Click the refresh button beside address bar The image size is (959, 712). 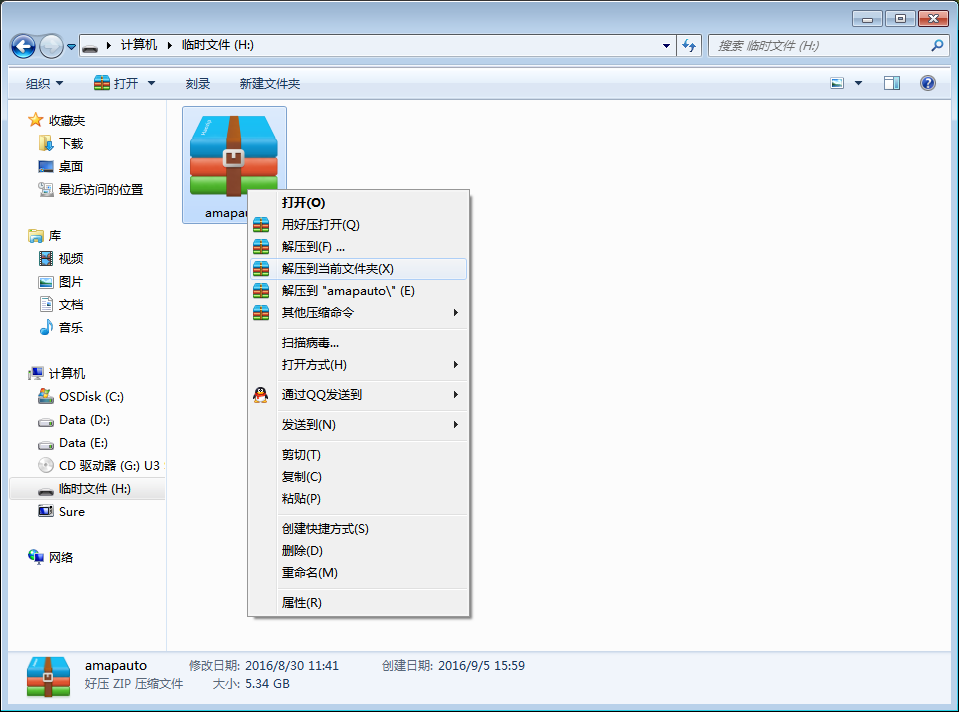pos(688,46)
